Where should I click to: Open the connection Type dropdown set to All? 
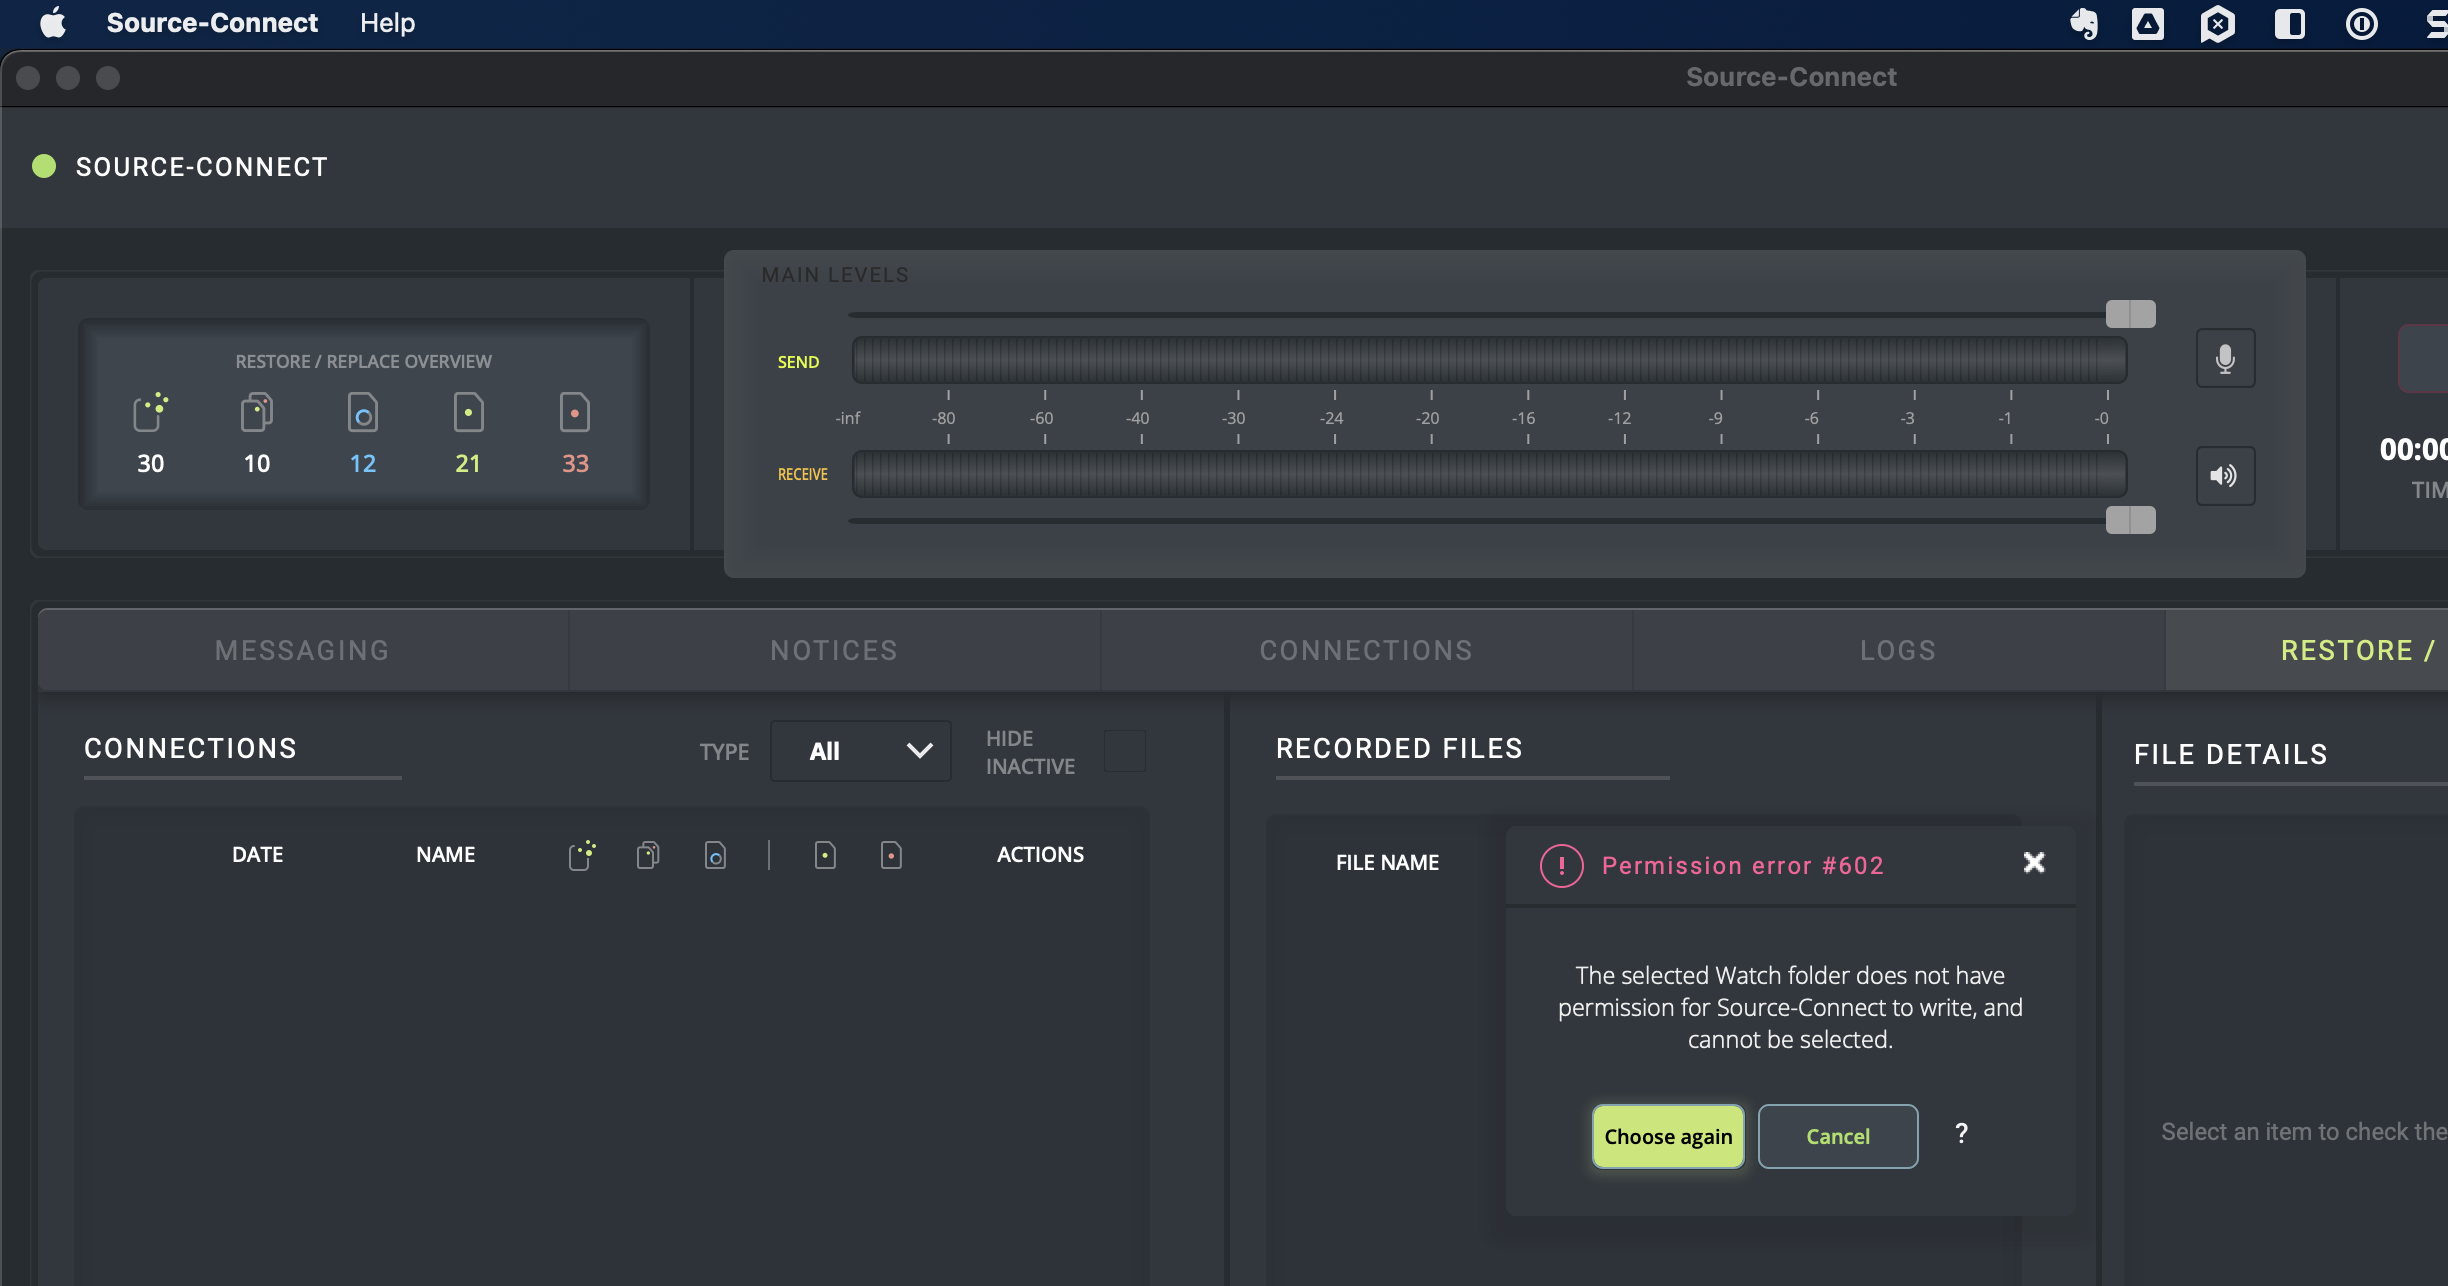tap(860, 751)
